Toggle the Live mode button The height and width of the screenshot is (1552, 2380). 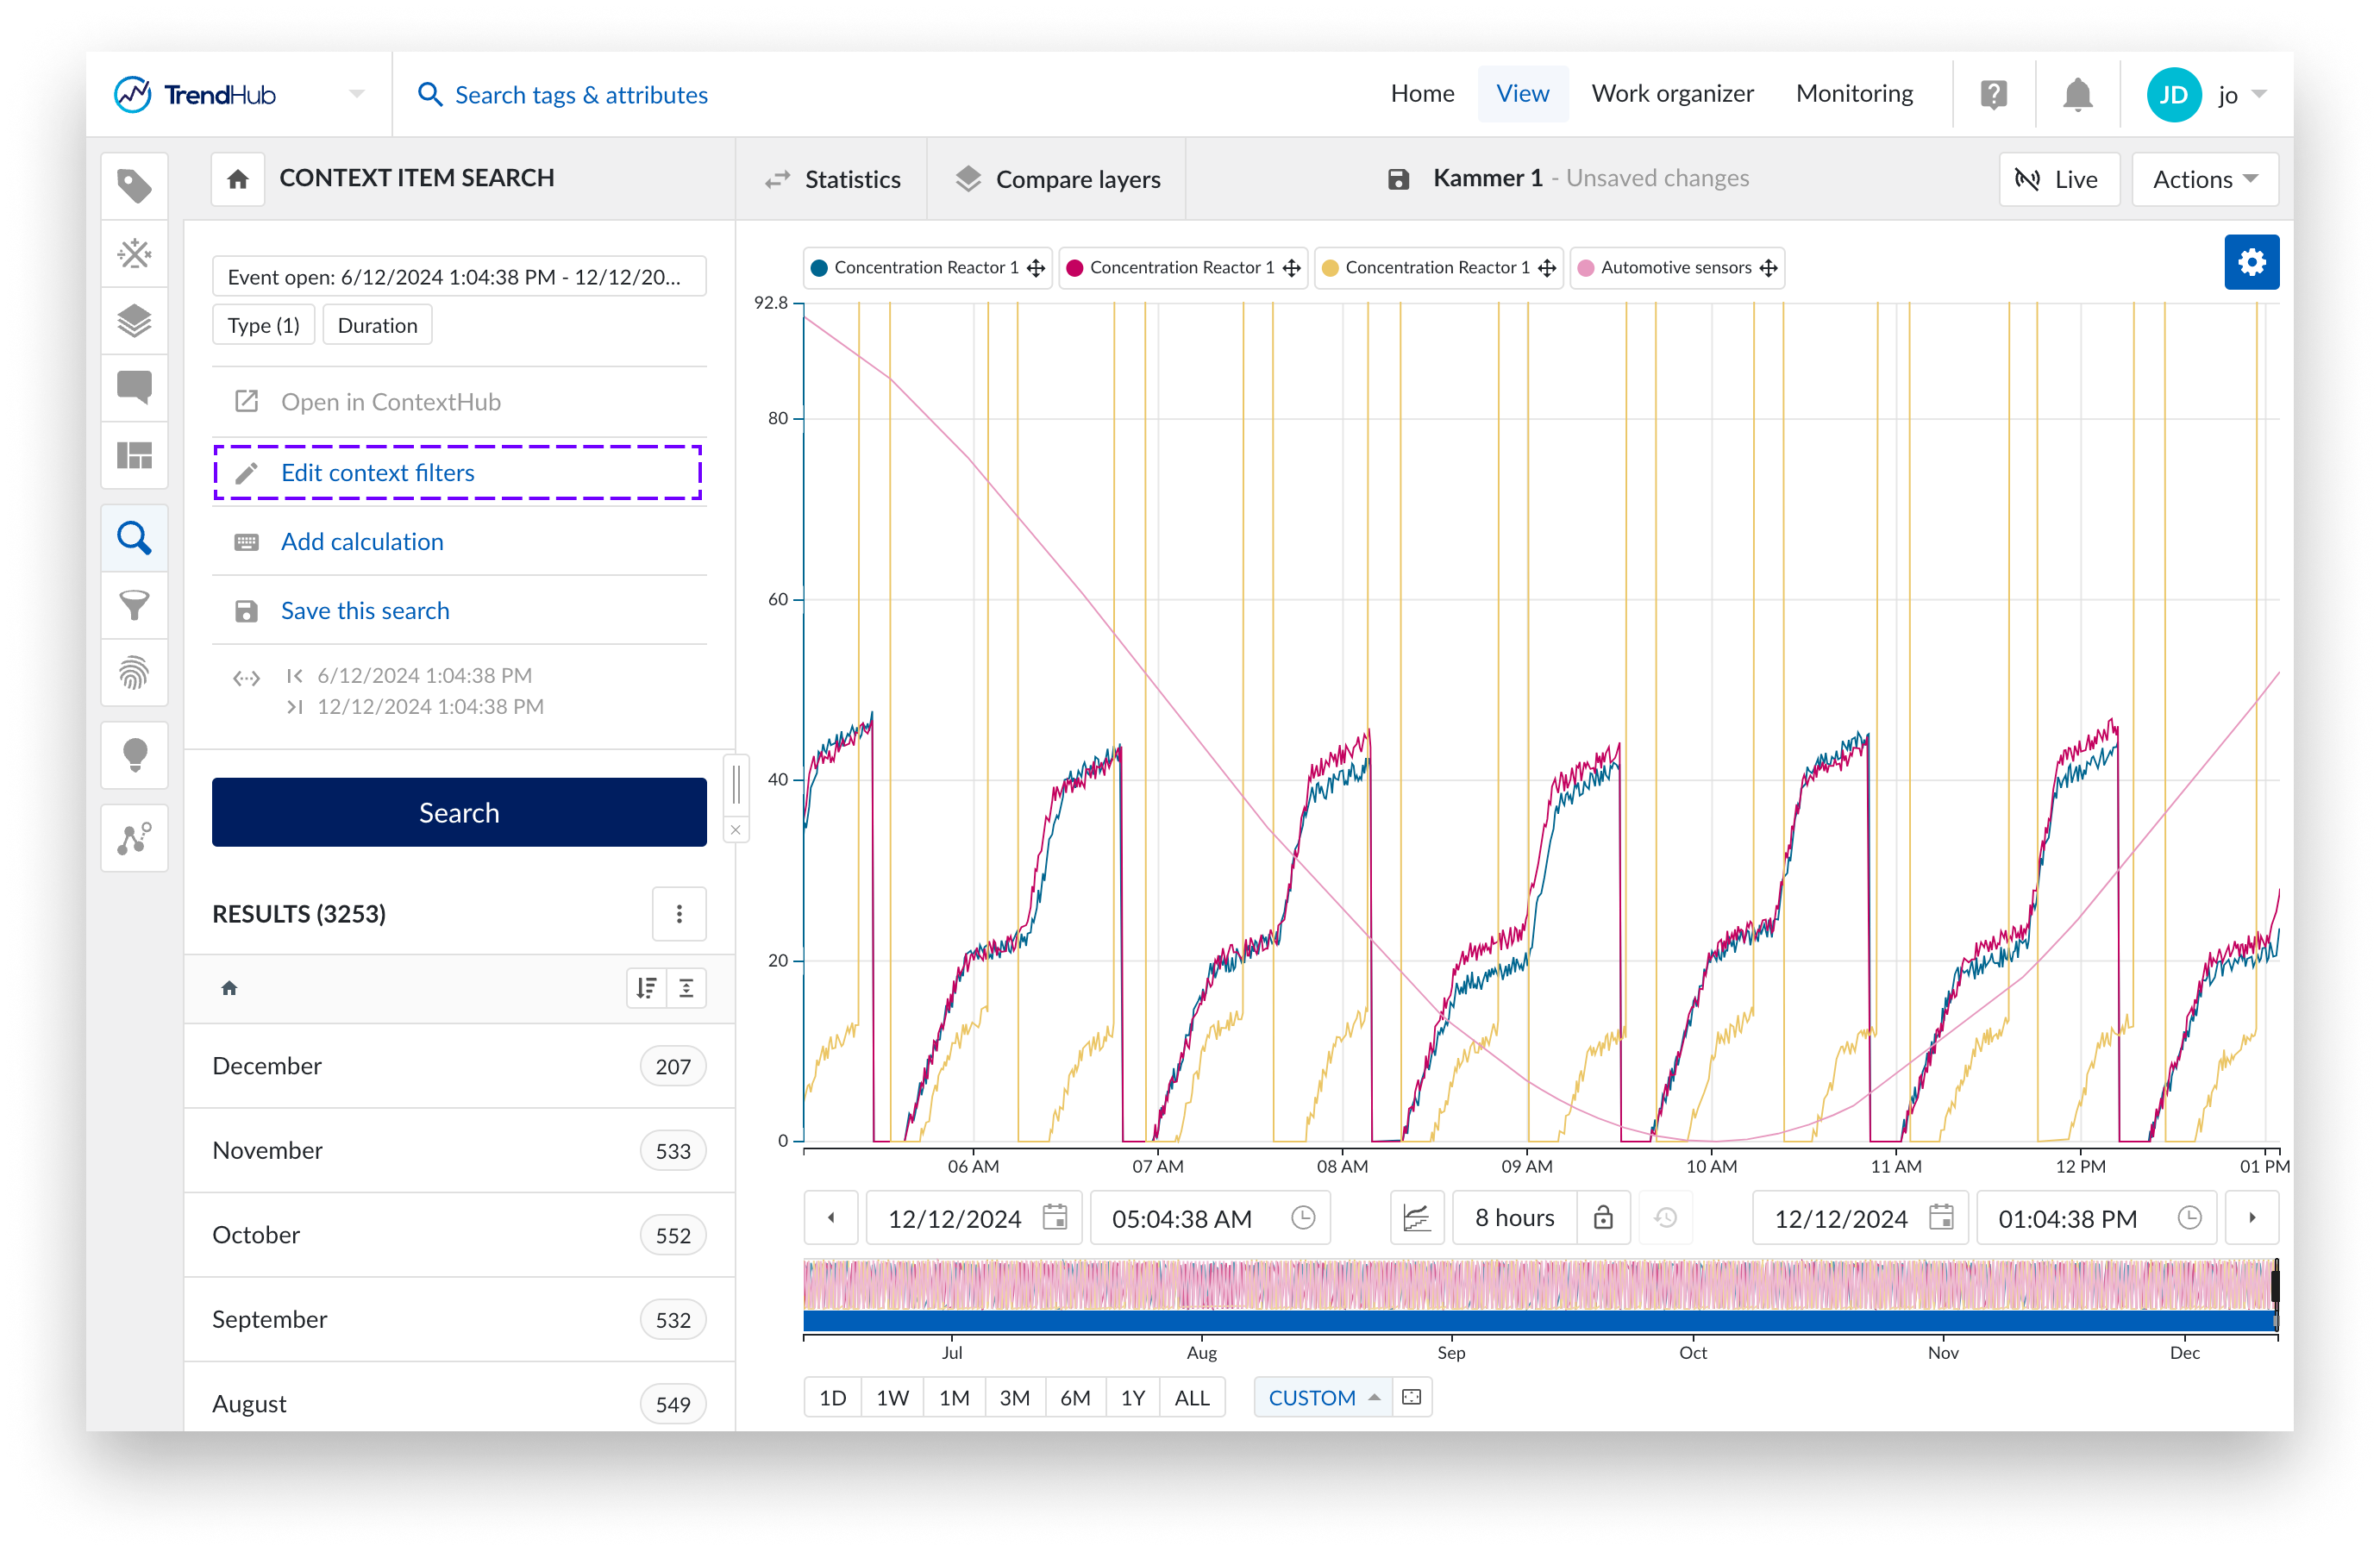(x=2058, y=180)
